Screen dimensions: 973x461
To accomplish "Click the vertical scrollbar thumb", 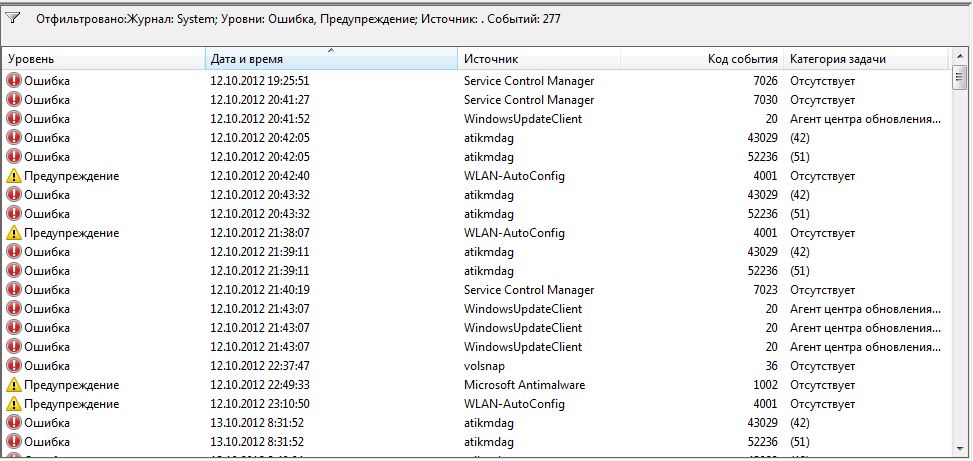I will click(959, 76).
